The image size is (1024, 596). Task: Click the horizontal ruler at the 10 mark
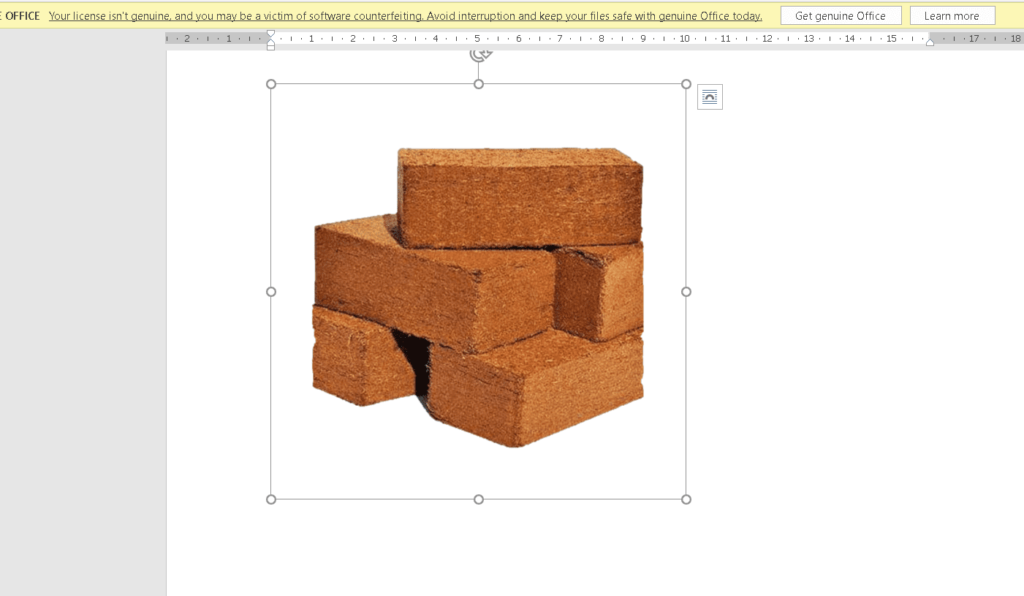click(x=684, y=39)
